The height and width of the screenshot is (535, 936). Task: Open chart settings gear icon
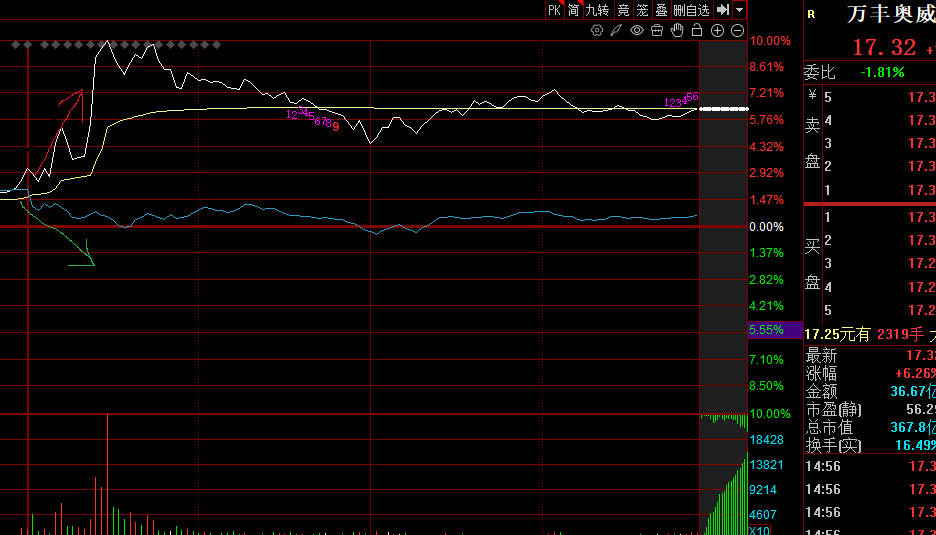[x=597, y=30]
